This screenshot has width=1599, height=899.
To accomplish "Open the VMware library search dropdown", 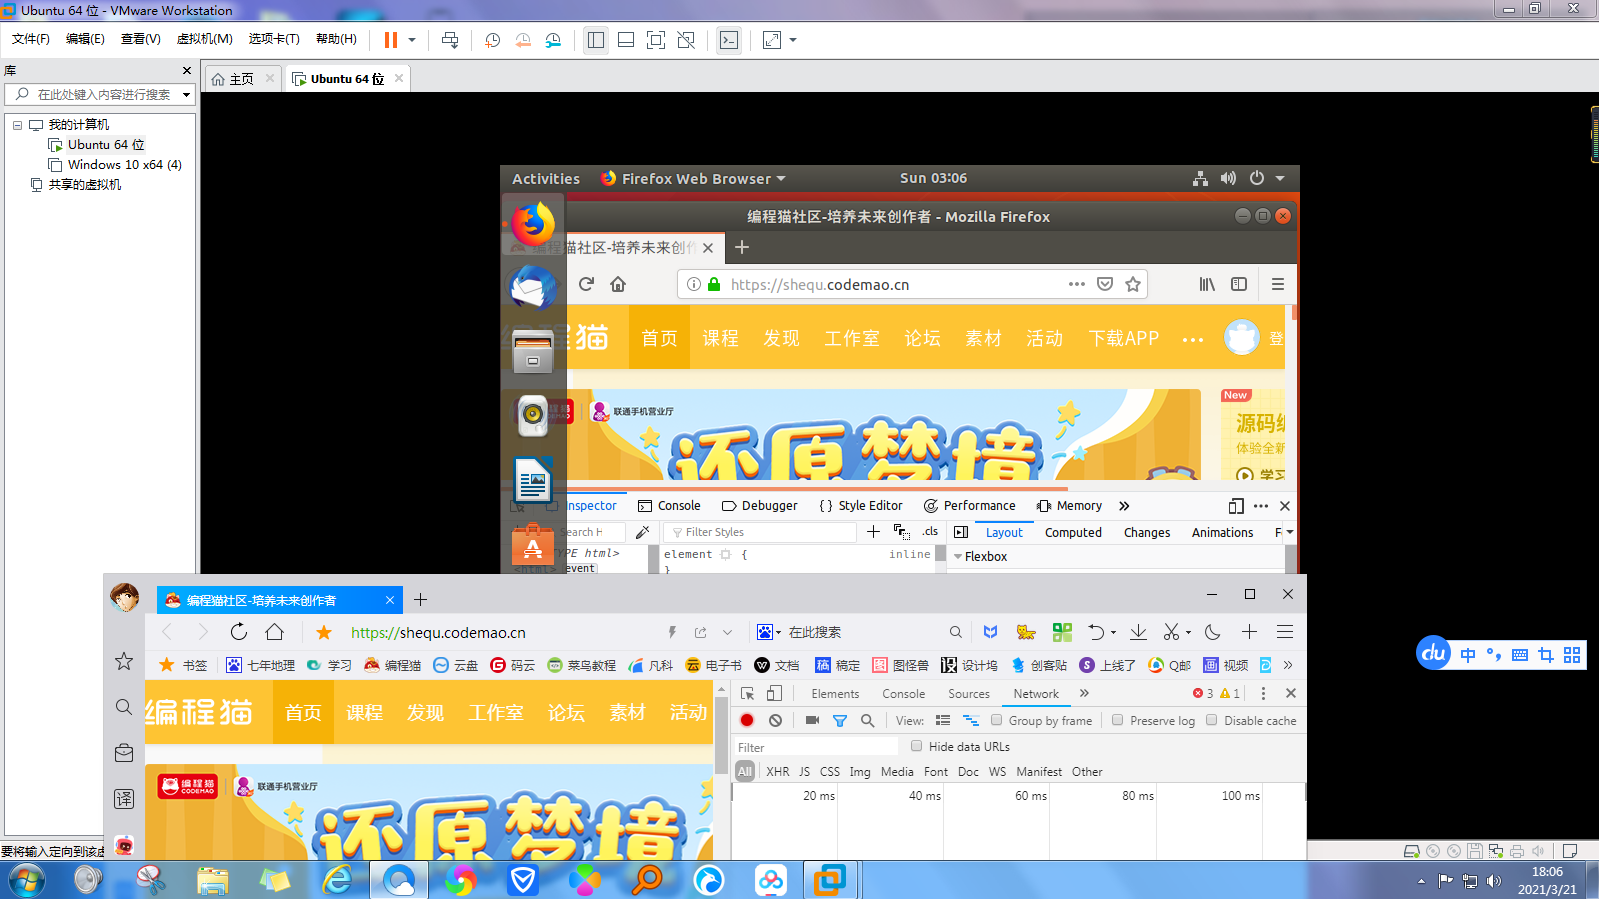I will pos(186,94).
